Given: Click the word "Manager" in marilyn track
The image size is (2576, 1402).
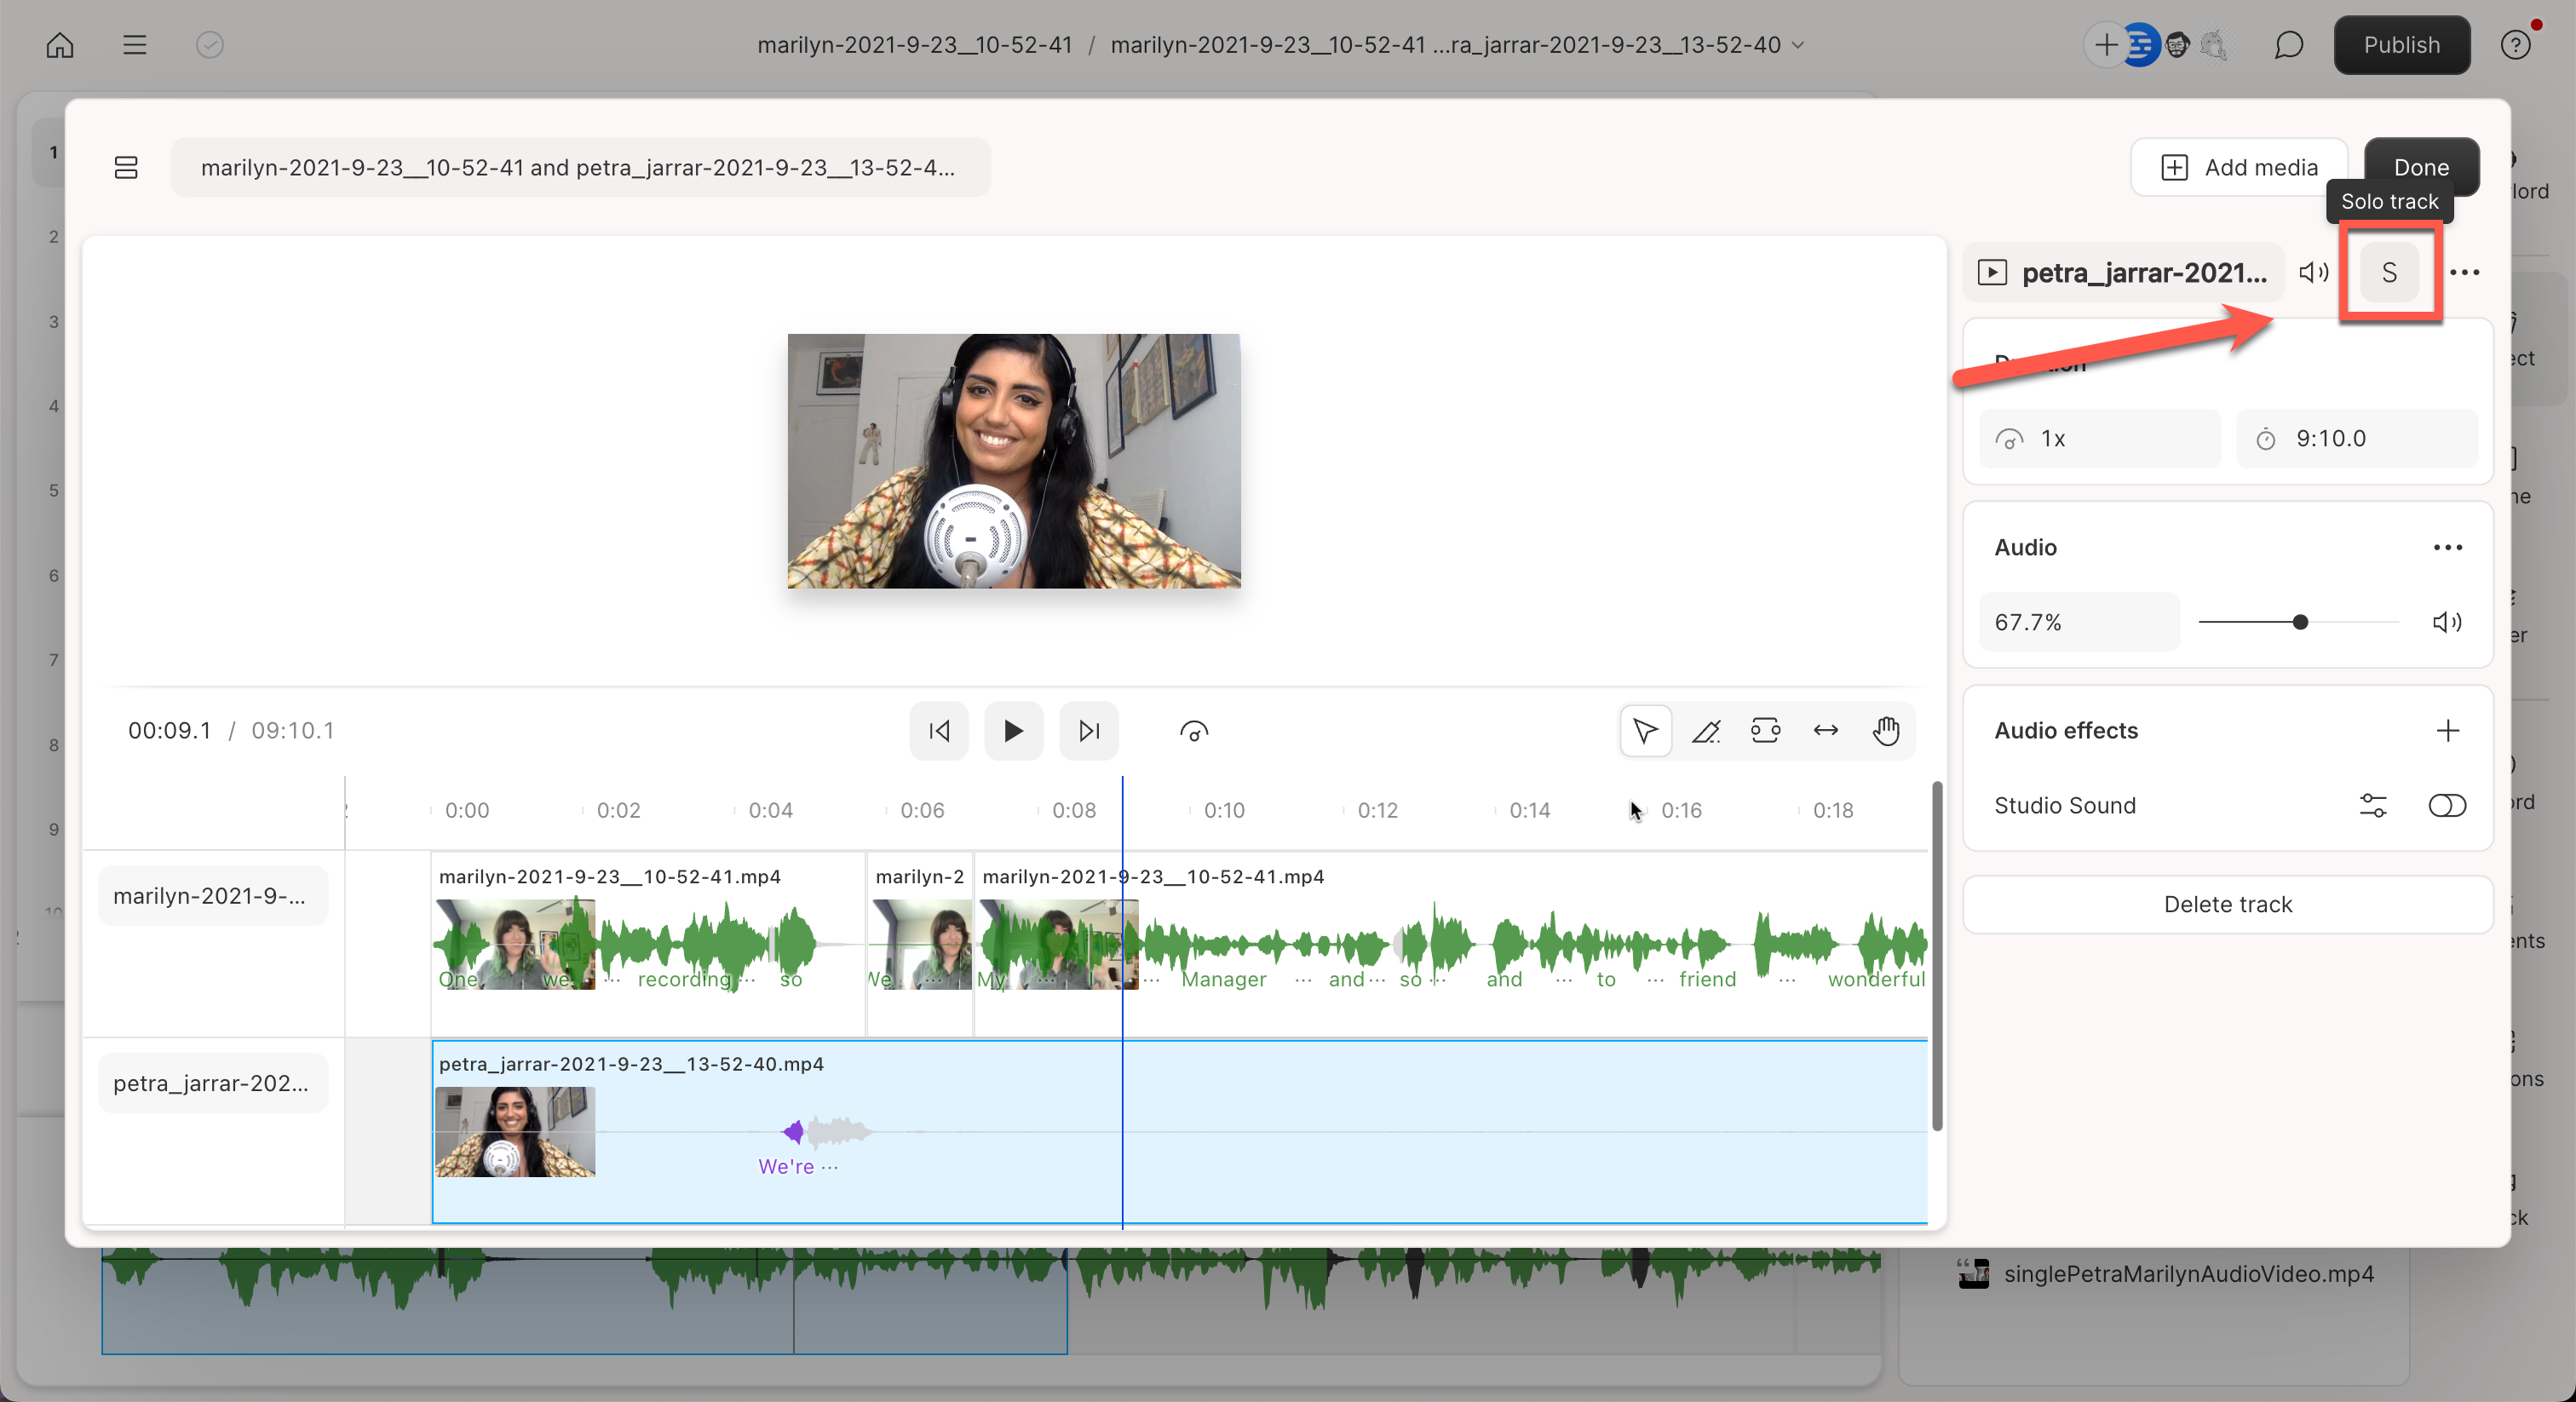Looking at the screenshot, I should [x=1223, y=979].
